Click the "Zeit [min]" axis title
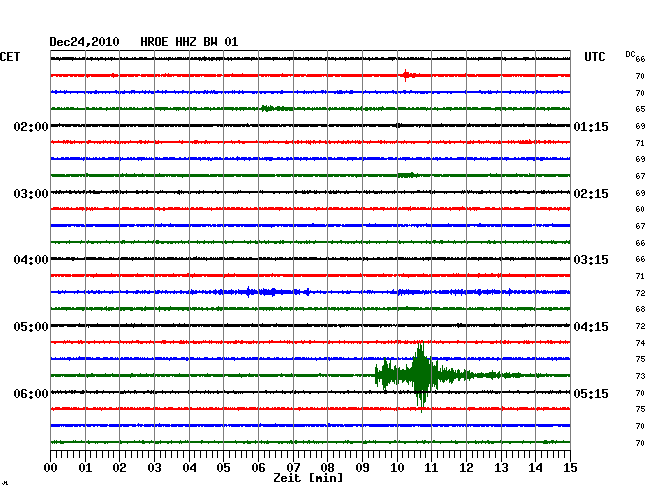The width and height of the screenshot is (650, 494). pos(308,478)
